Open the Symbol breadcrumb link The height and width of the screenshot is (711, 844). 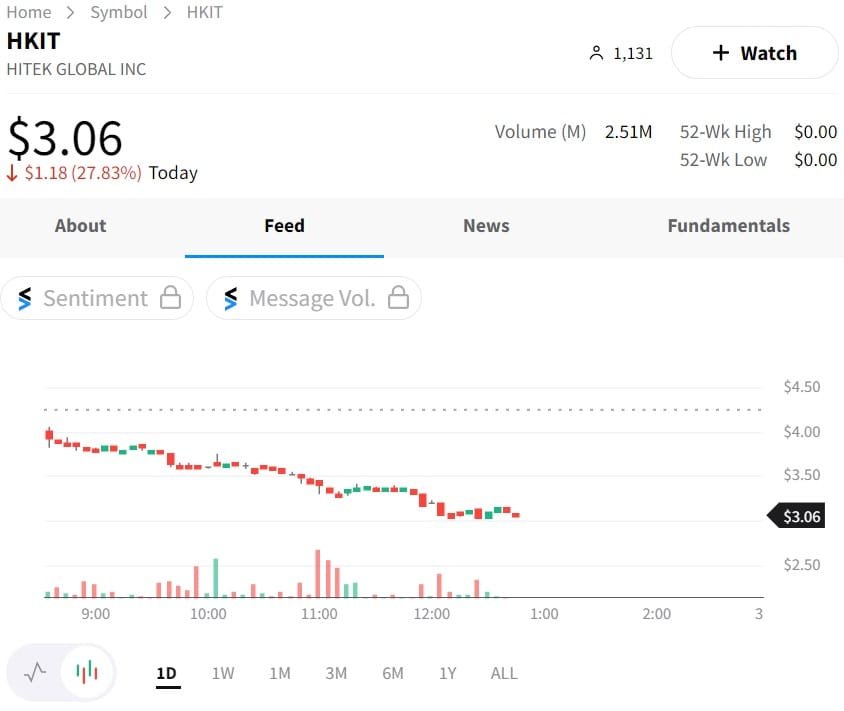[x=119, y=12]
